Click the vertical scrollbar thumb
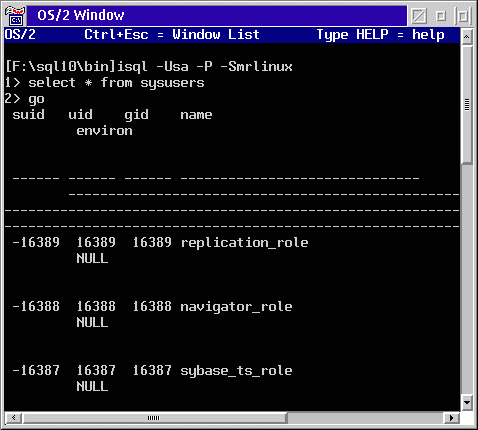478x430 pixels. [x=467, y=105]
